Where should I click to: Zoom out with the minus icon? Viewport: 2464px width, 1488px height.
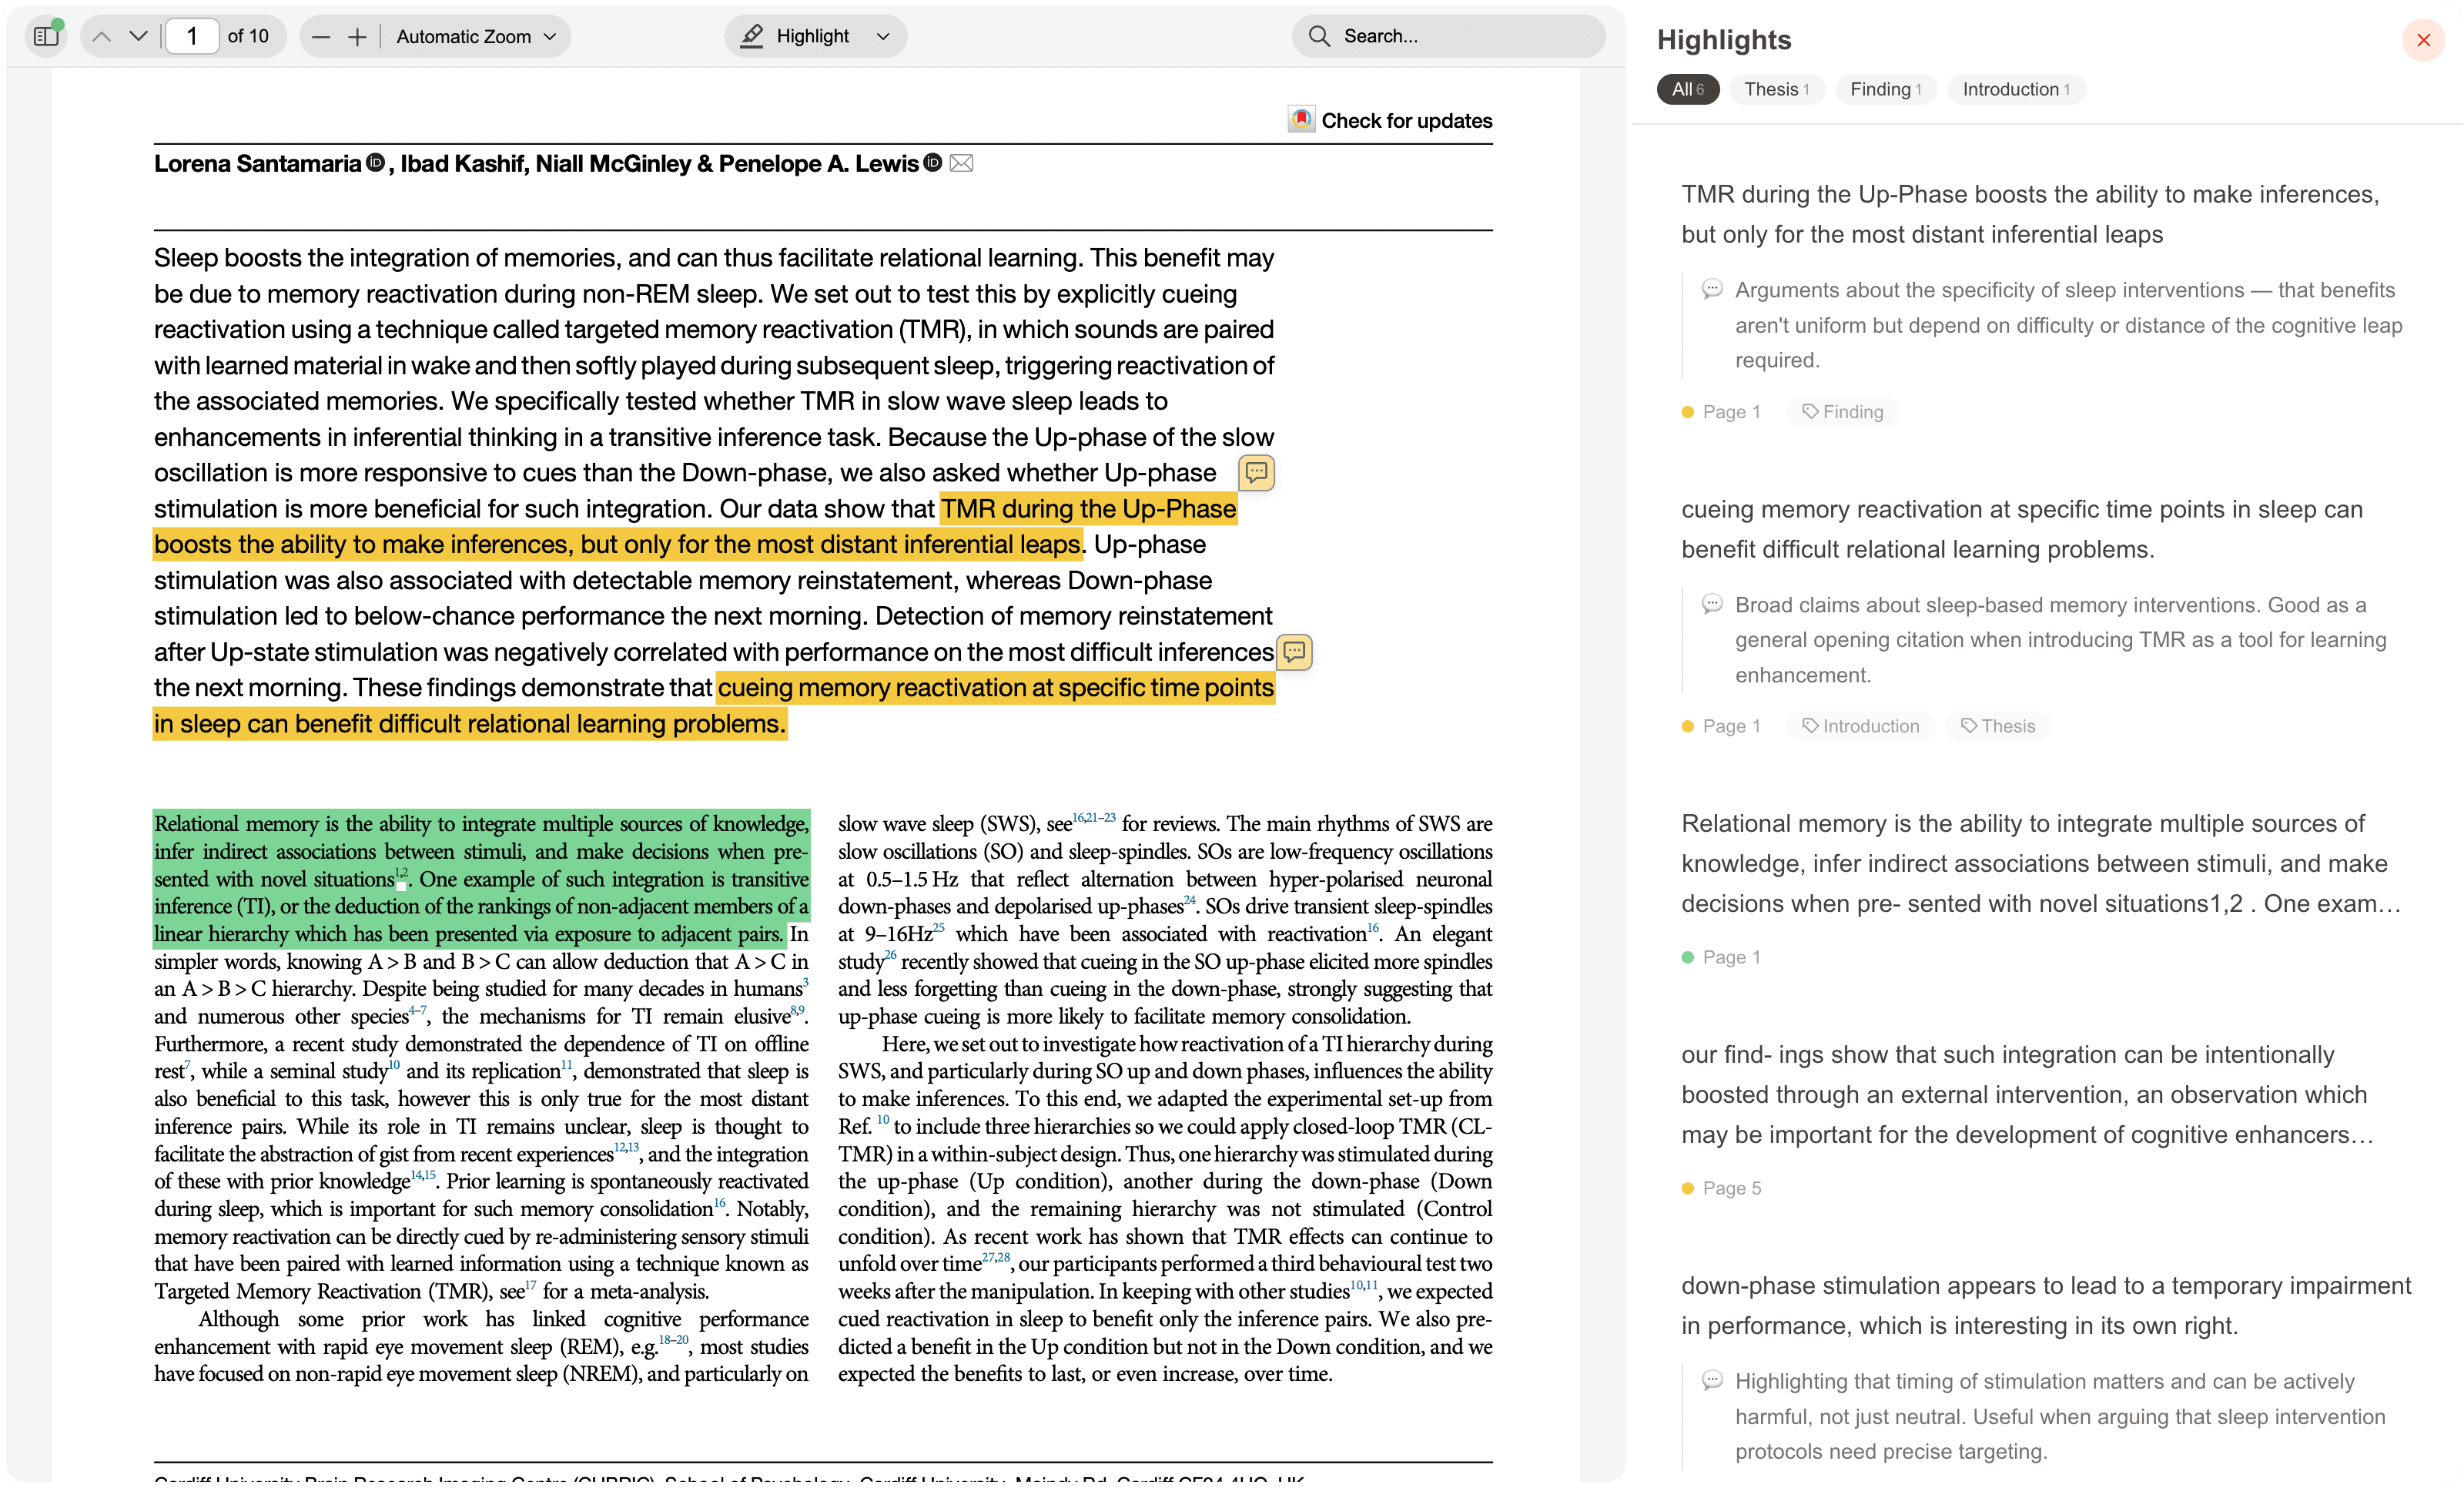point(321,37)
